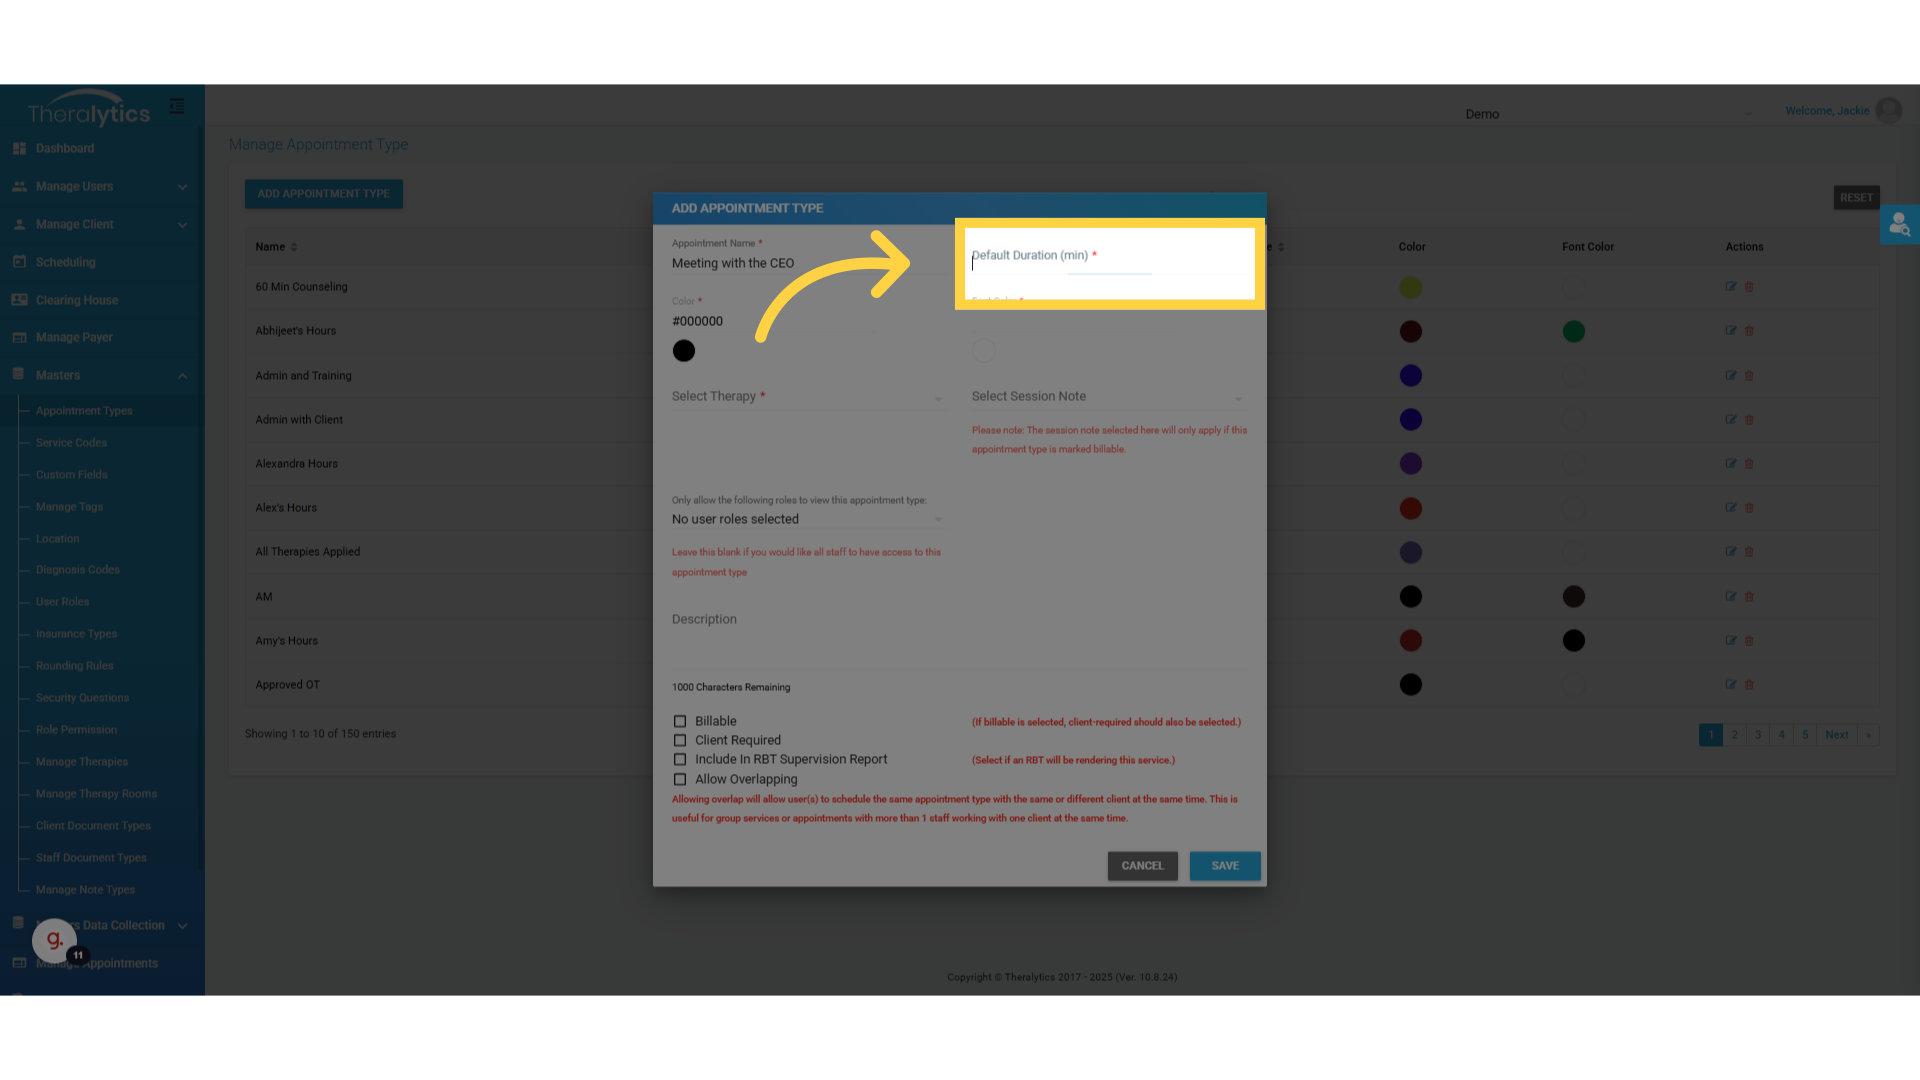Image resolution: width=1920 pixels, height=1080 pixels.
Task: Click the Scheduling calendar icon in sidebar
Action: coord(19,262)
